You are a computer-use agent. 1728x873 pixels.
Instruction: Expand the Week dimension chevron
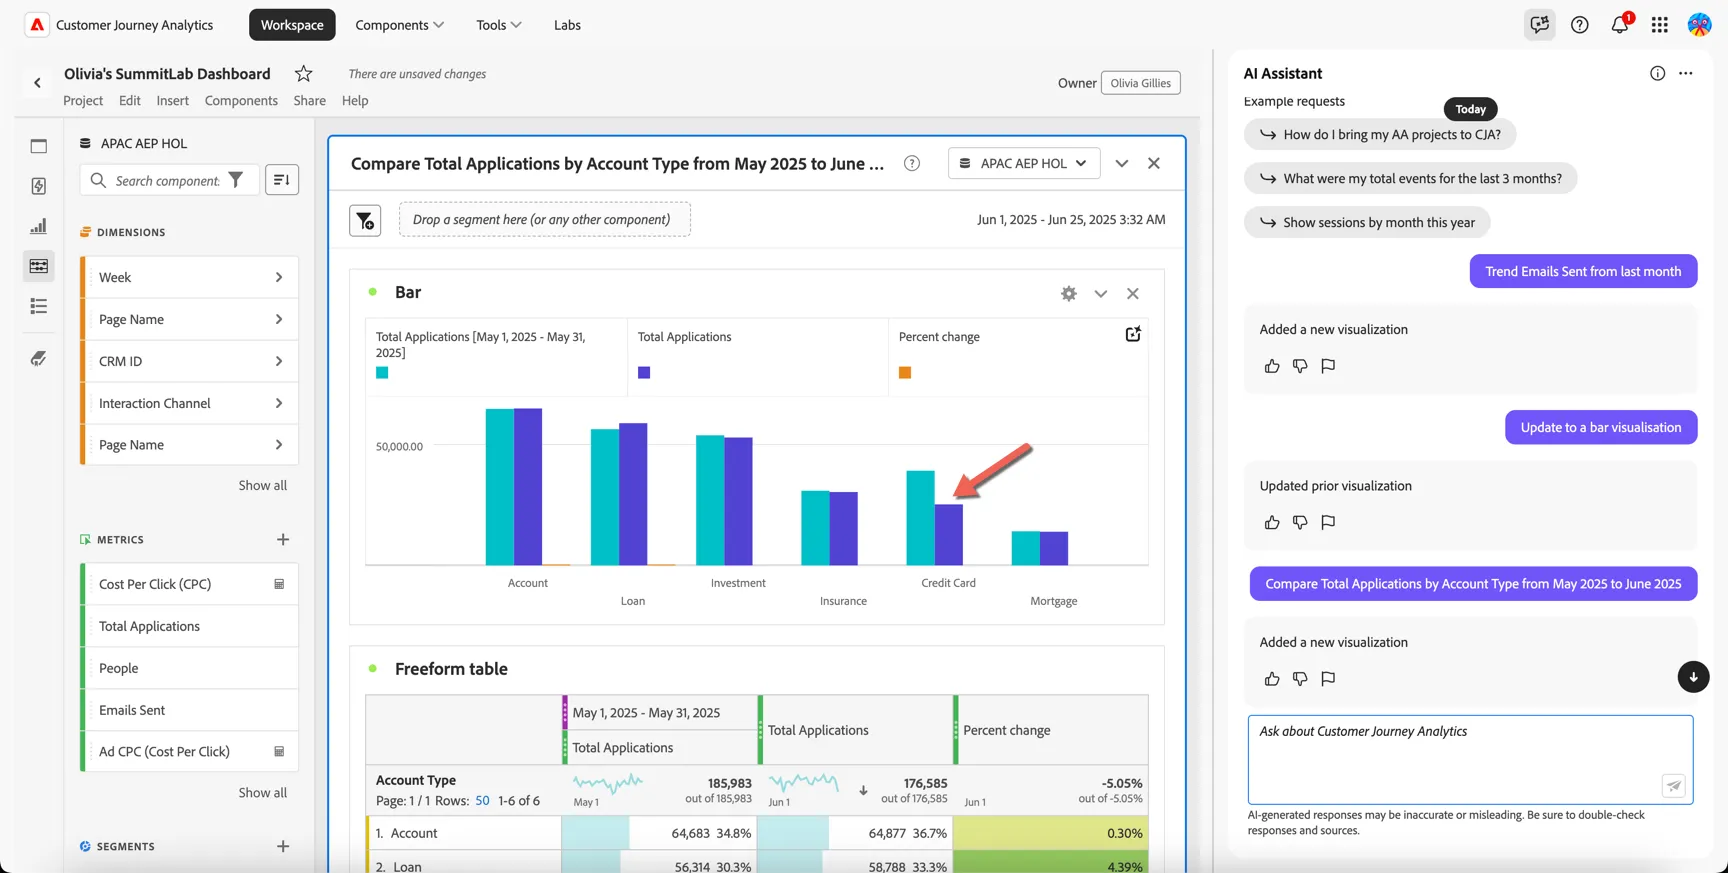click(x=279, y=277)
